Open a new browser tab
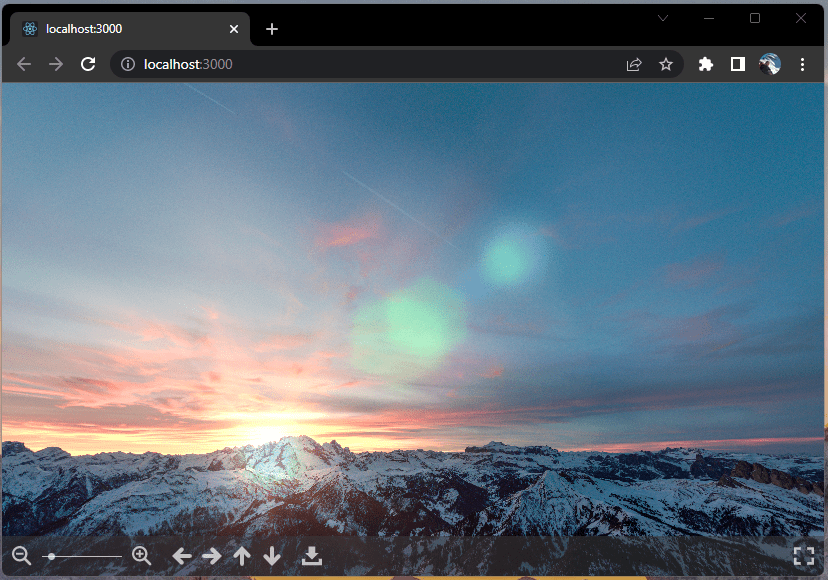Viewport: 828px width, 580px height. [x=271, y=28]
